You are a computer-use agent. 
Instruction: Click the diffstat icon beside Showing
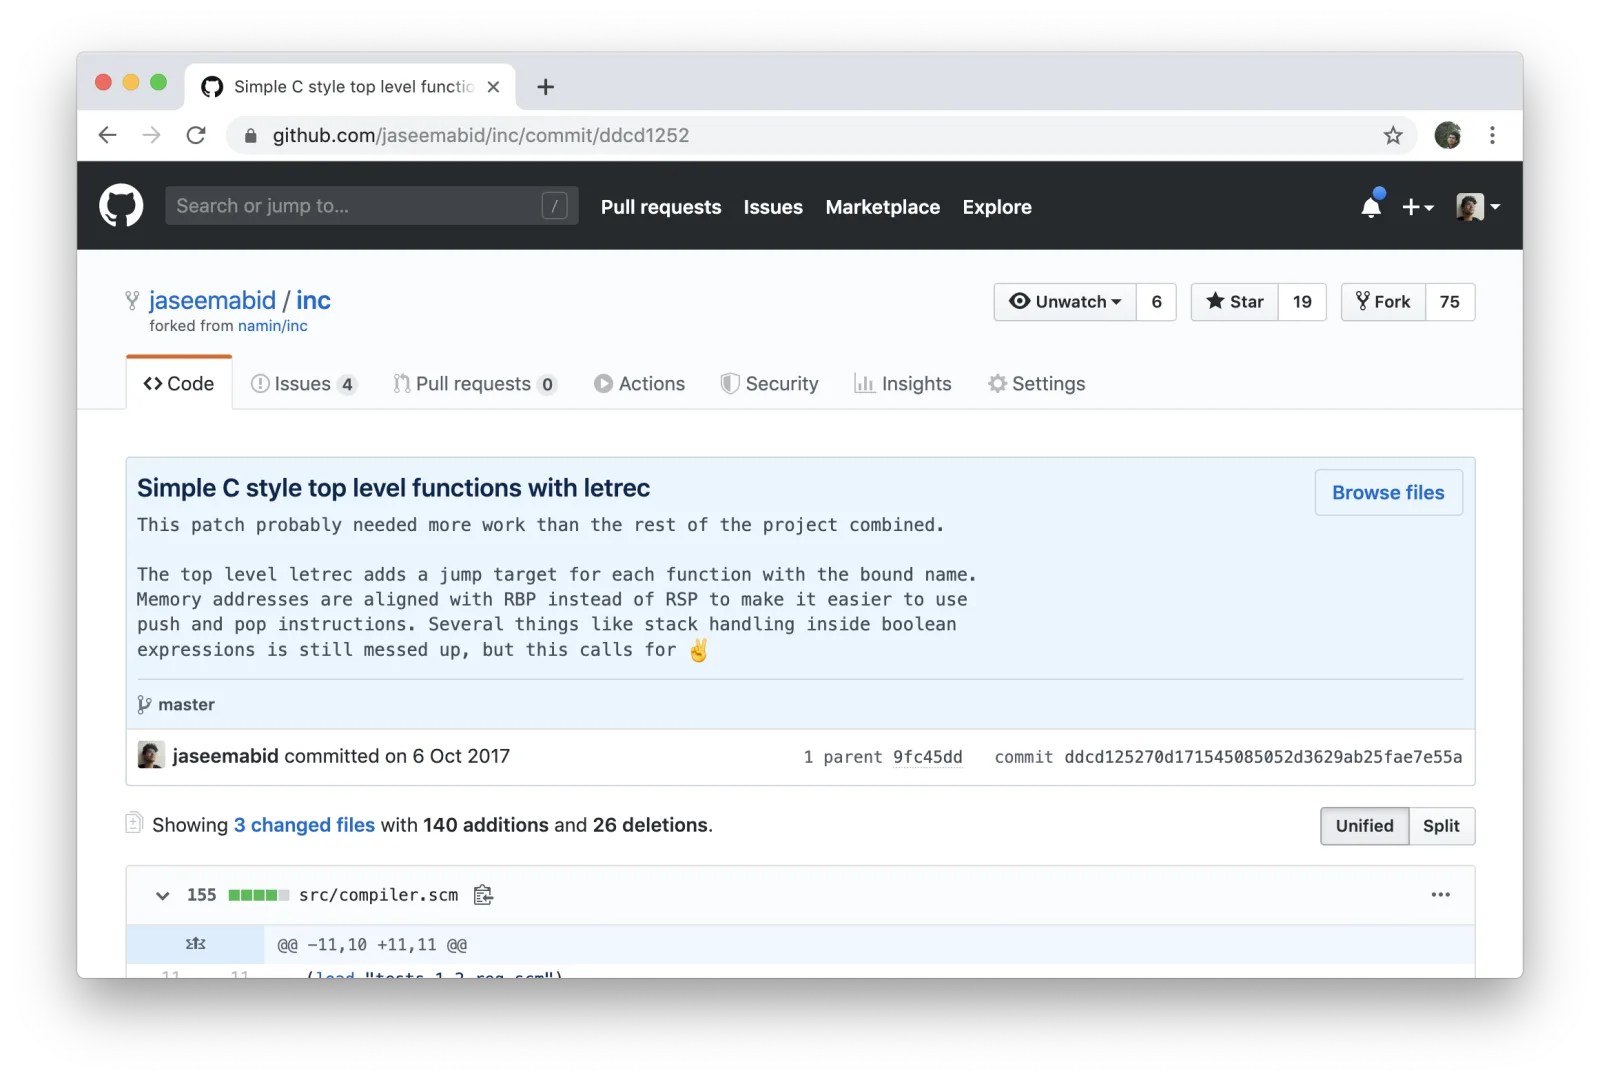134,823
